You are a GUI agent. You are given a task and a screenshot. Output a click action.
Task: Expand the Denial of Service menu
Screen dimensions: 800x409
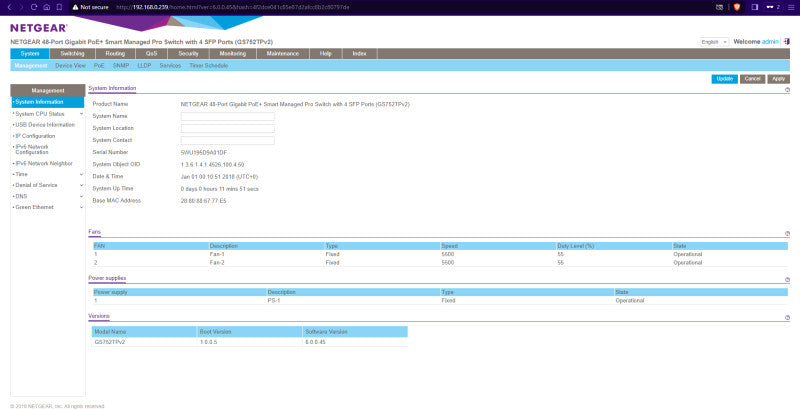[x=82, y=185]
